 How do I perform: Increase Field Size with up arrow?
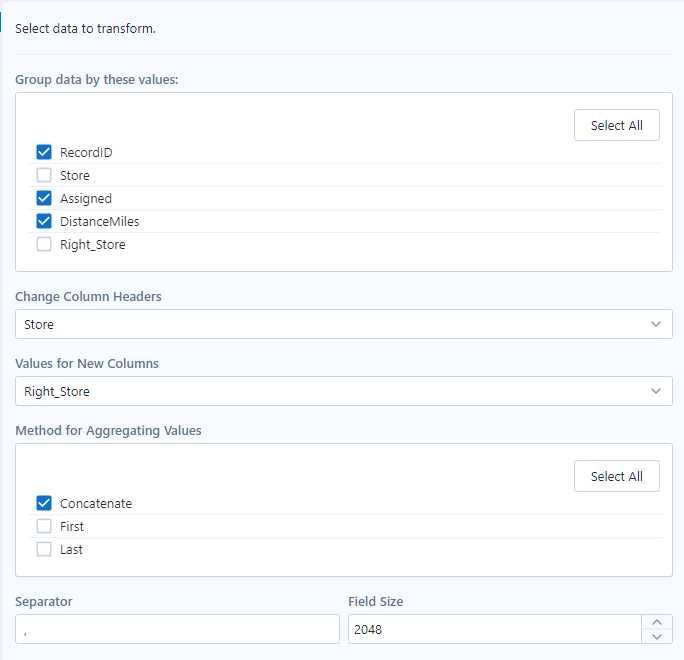pos(657,622)
